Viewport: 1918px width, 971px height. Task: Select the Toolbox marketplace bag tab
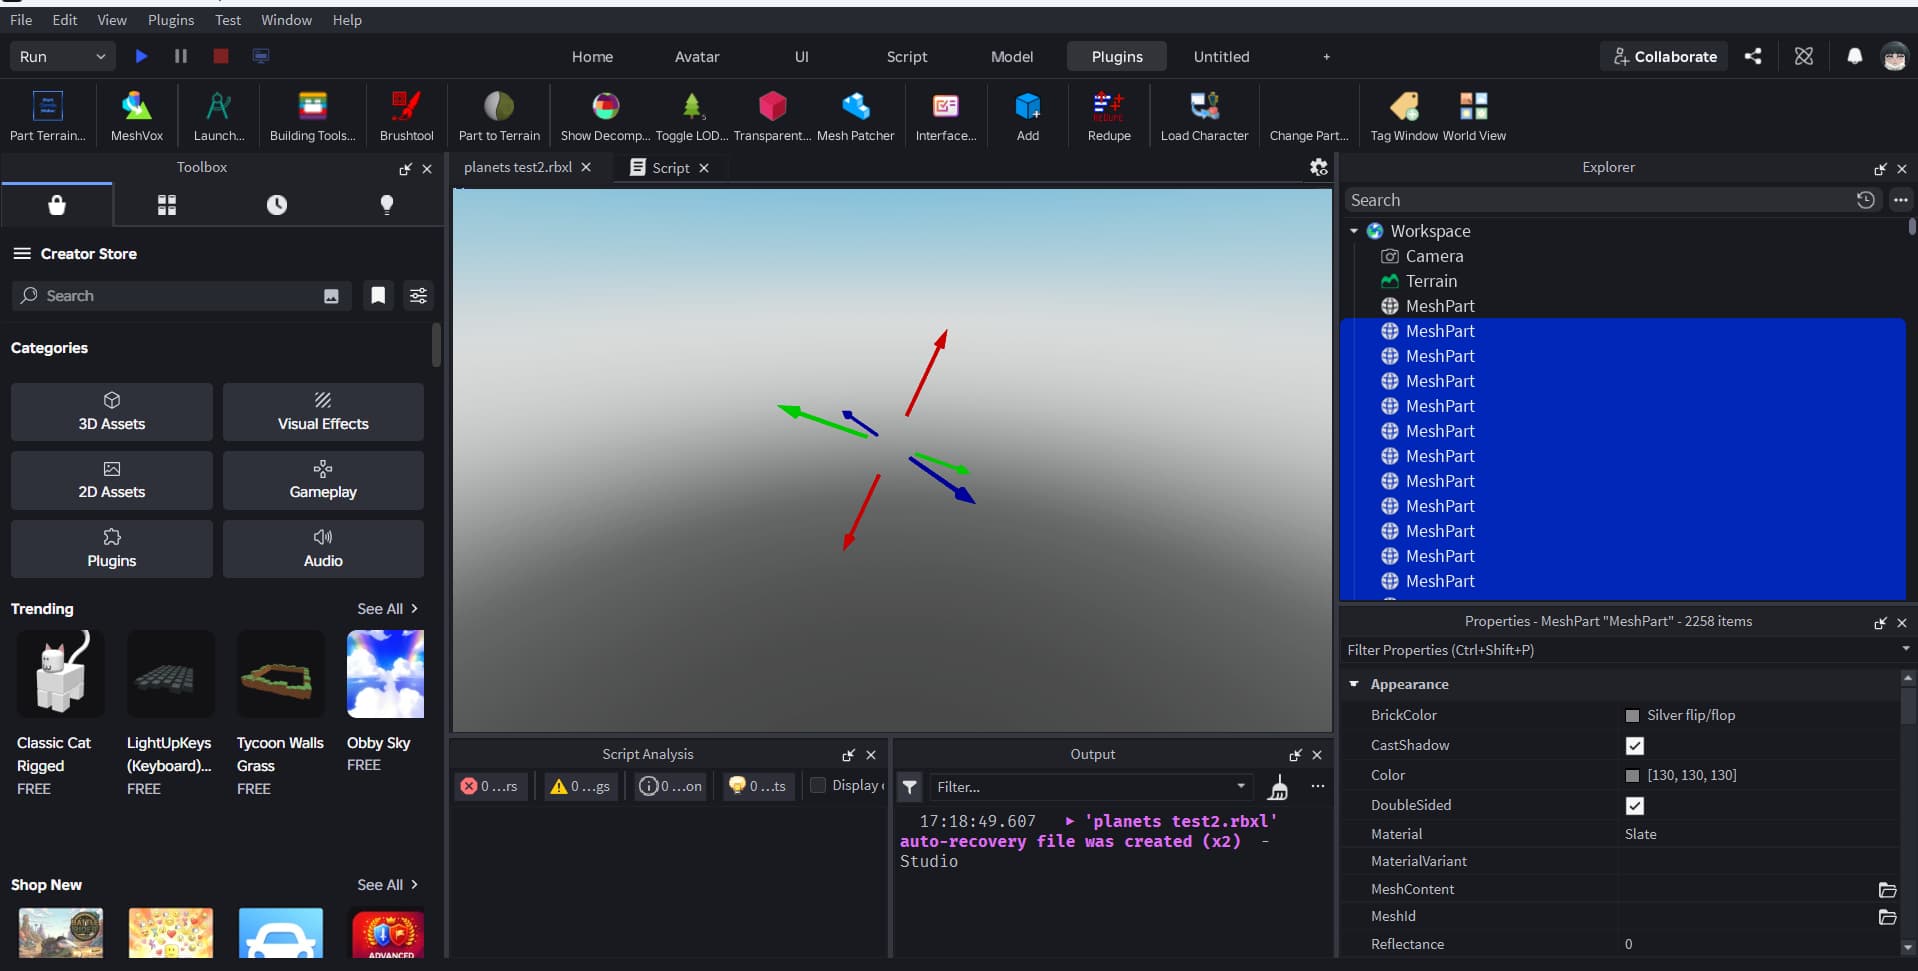click(57, 205)
